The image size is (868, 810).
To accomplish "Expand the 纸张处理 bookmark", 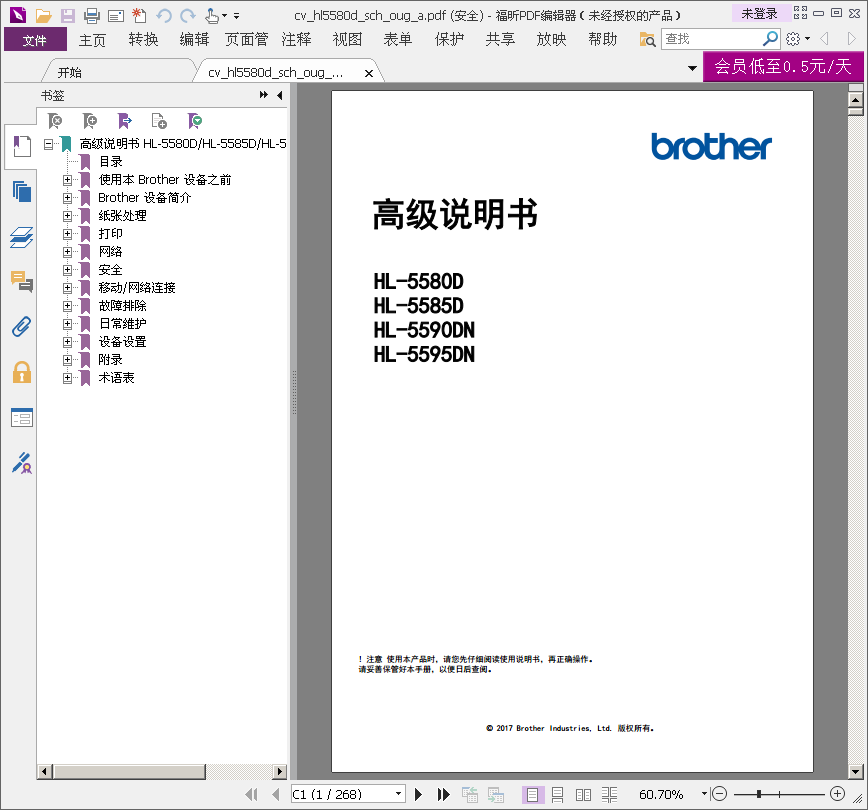I will [68, 216].
